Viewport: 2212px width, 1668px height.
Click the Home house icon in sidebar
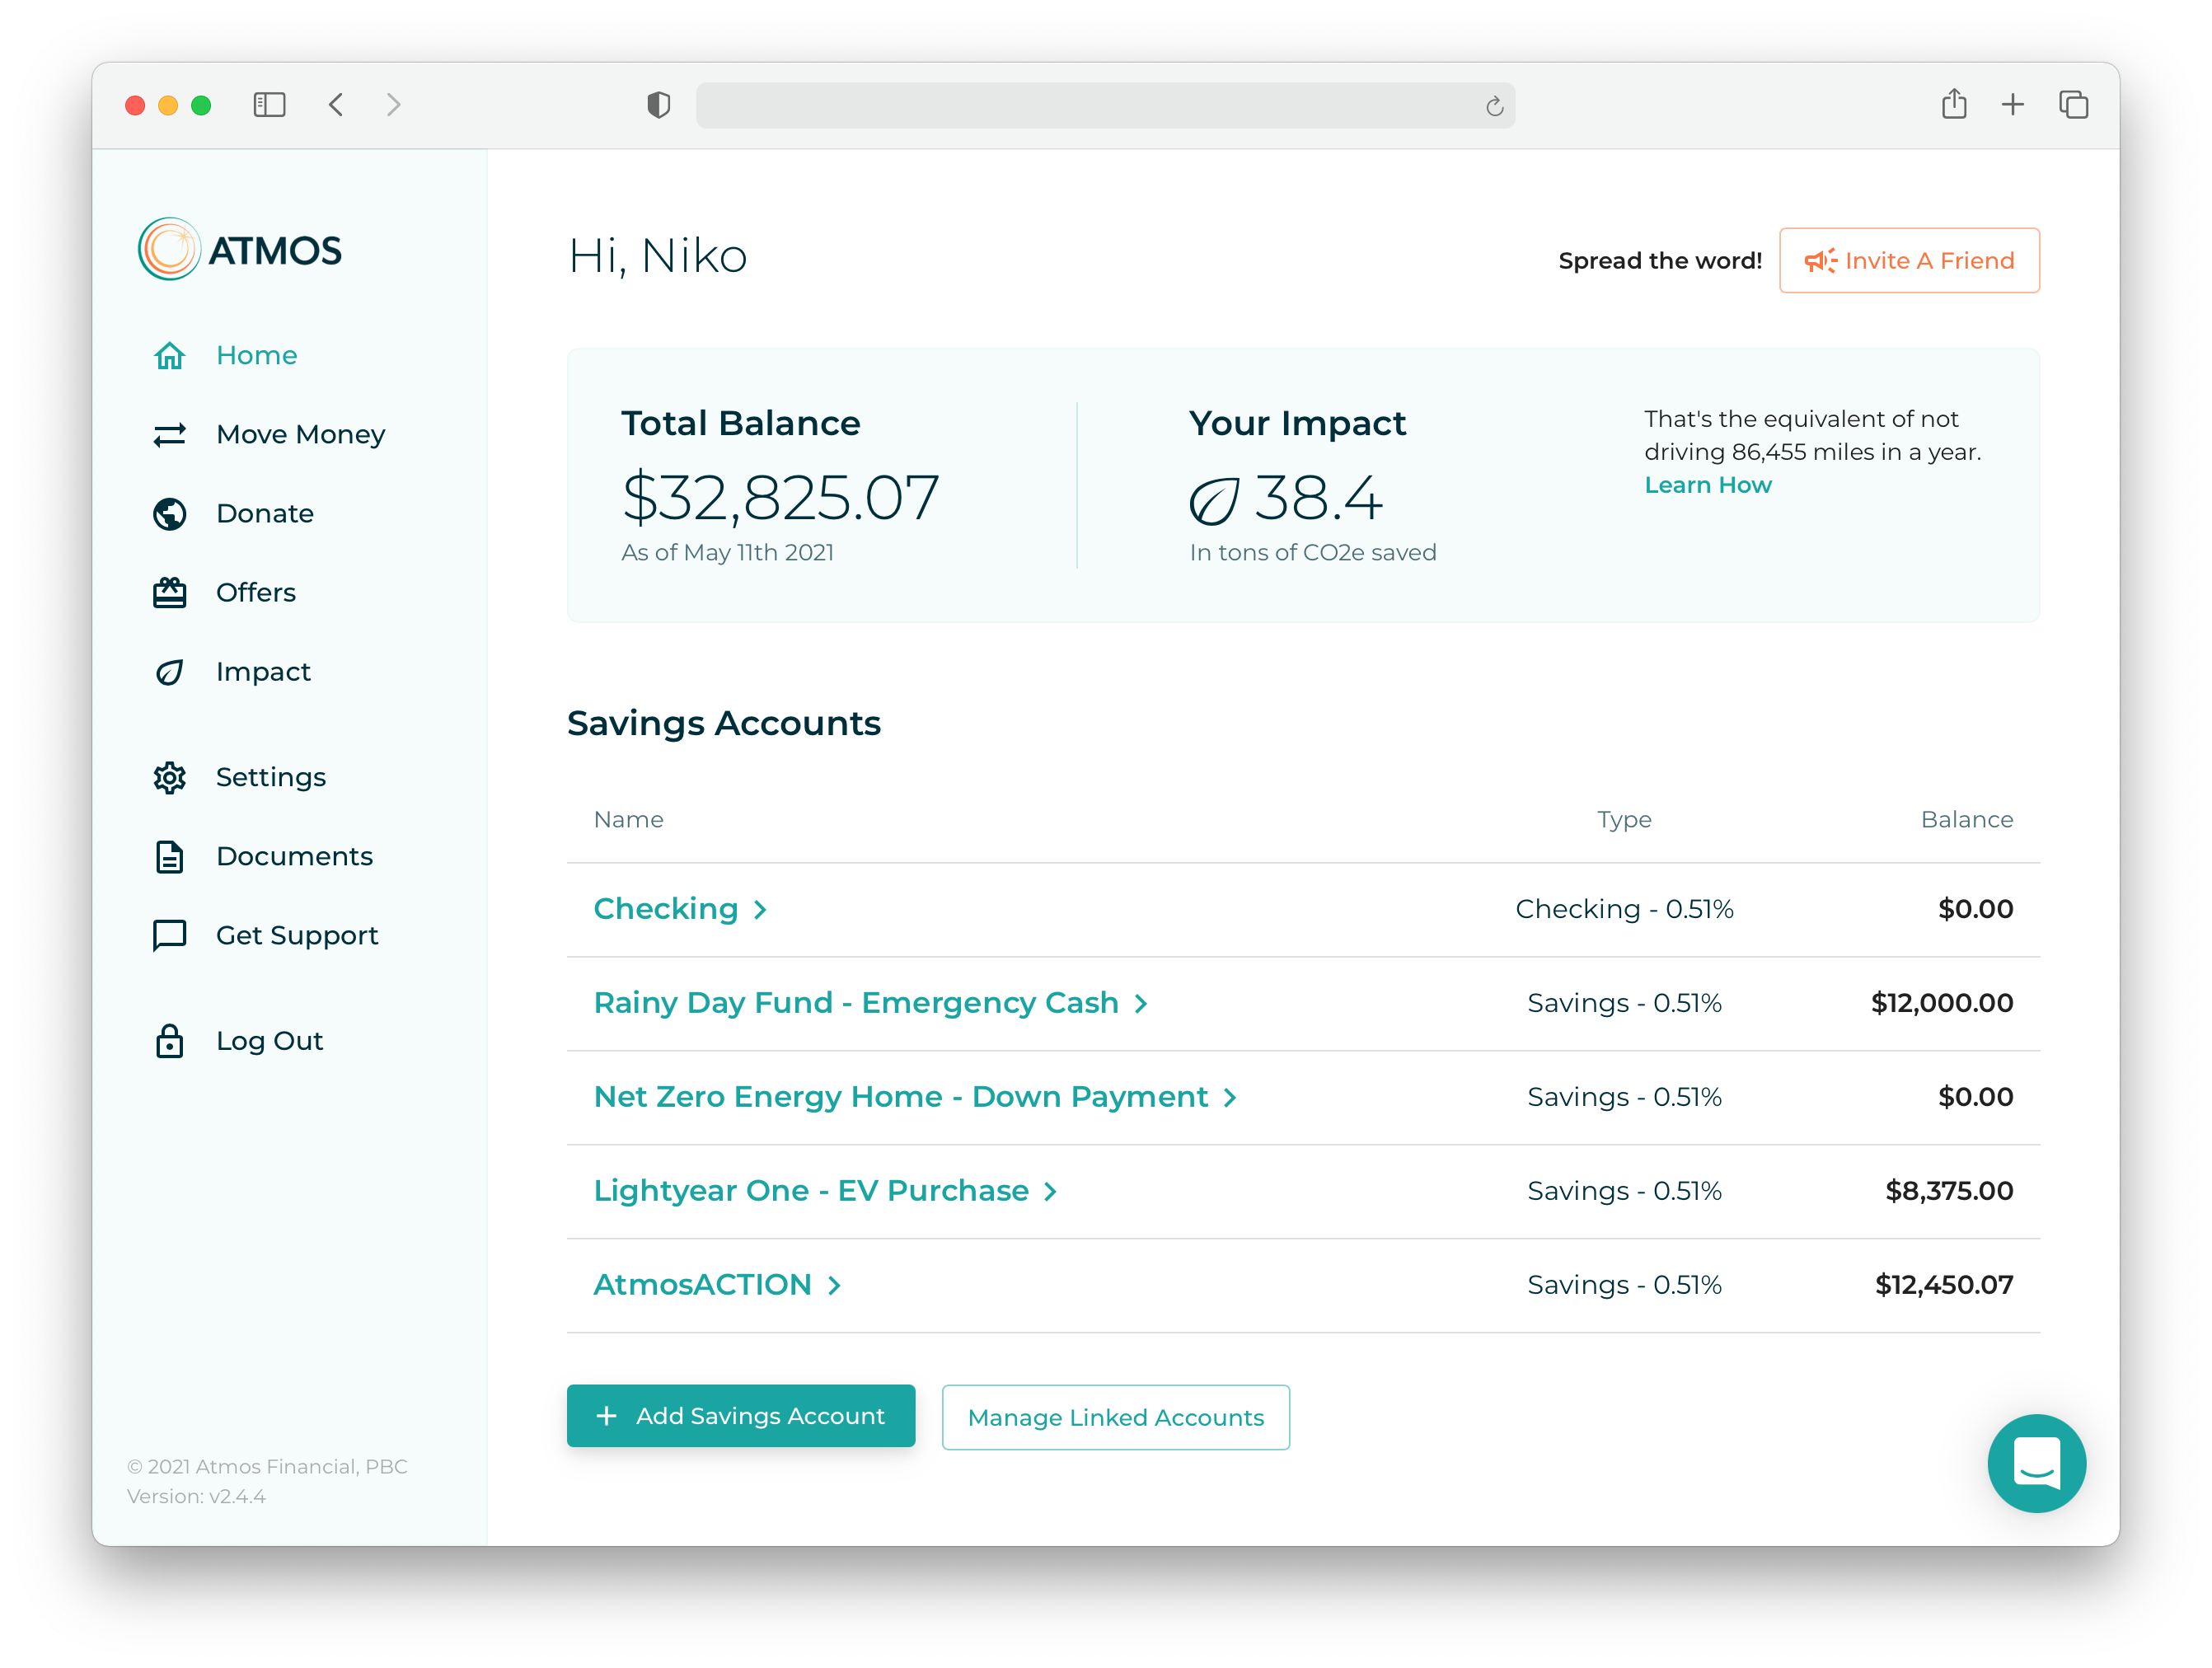[169, 356]
